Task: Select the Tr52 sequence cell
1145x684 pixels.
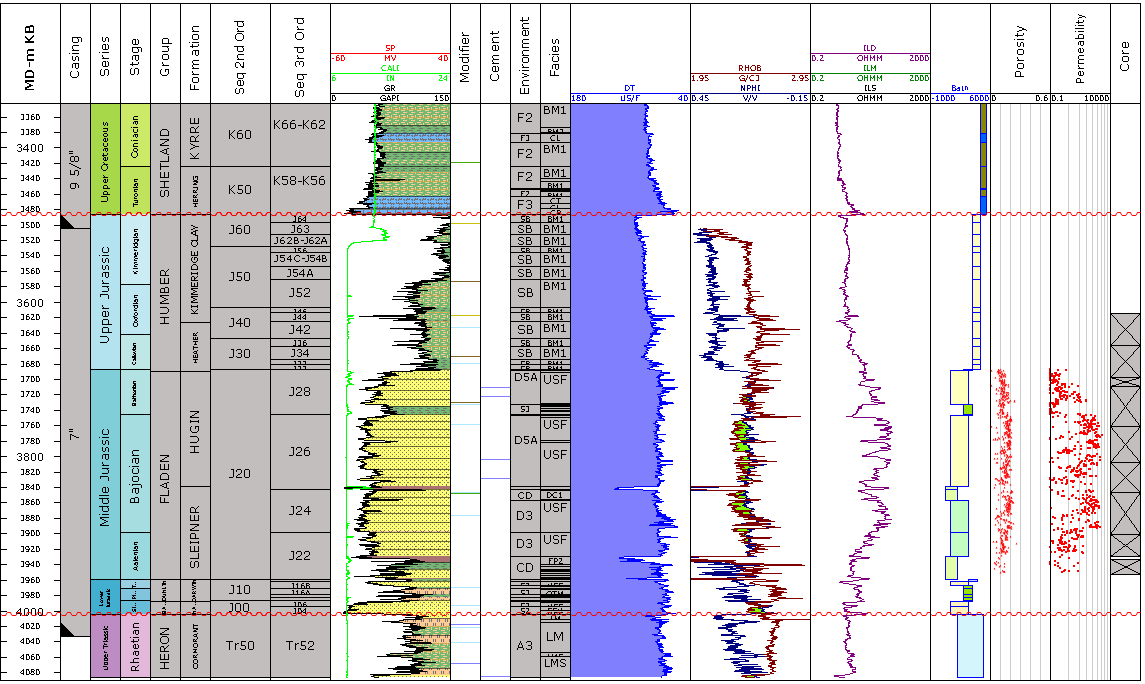Action: pos(300,646)
